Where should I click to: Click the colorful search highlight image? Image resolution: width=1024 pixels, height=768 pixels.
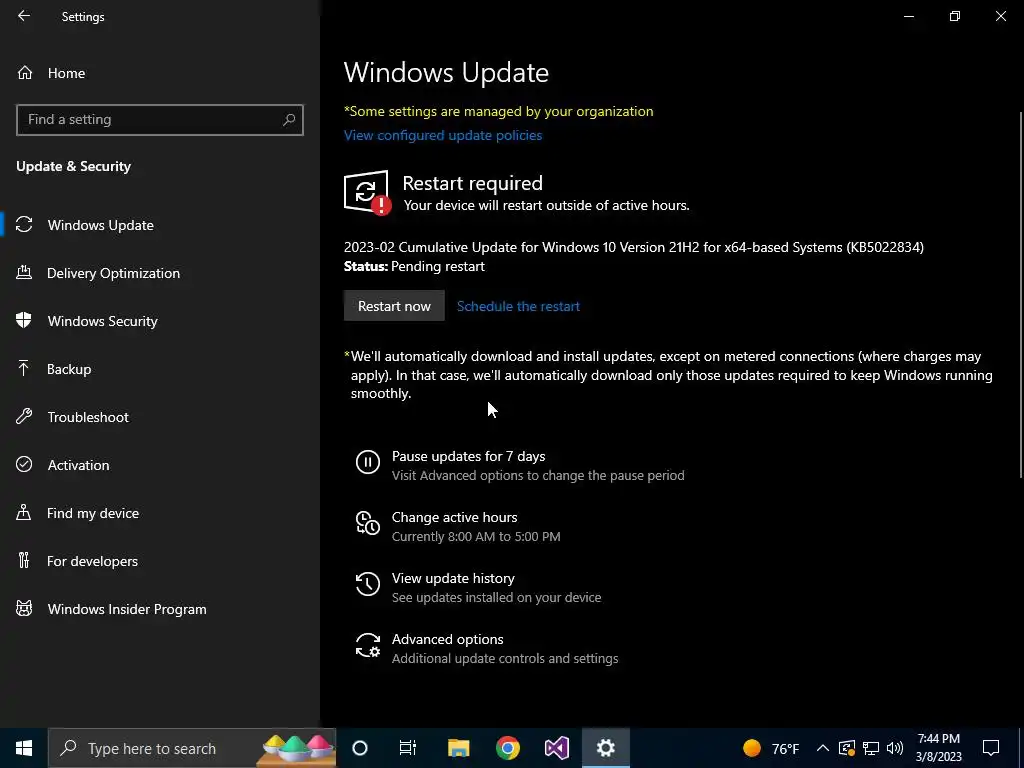point(297,748)
